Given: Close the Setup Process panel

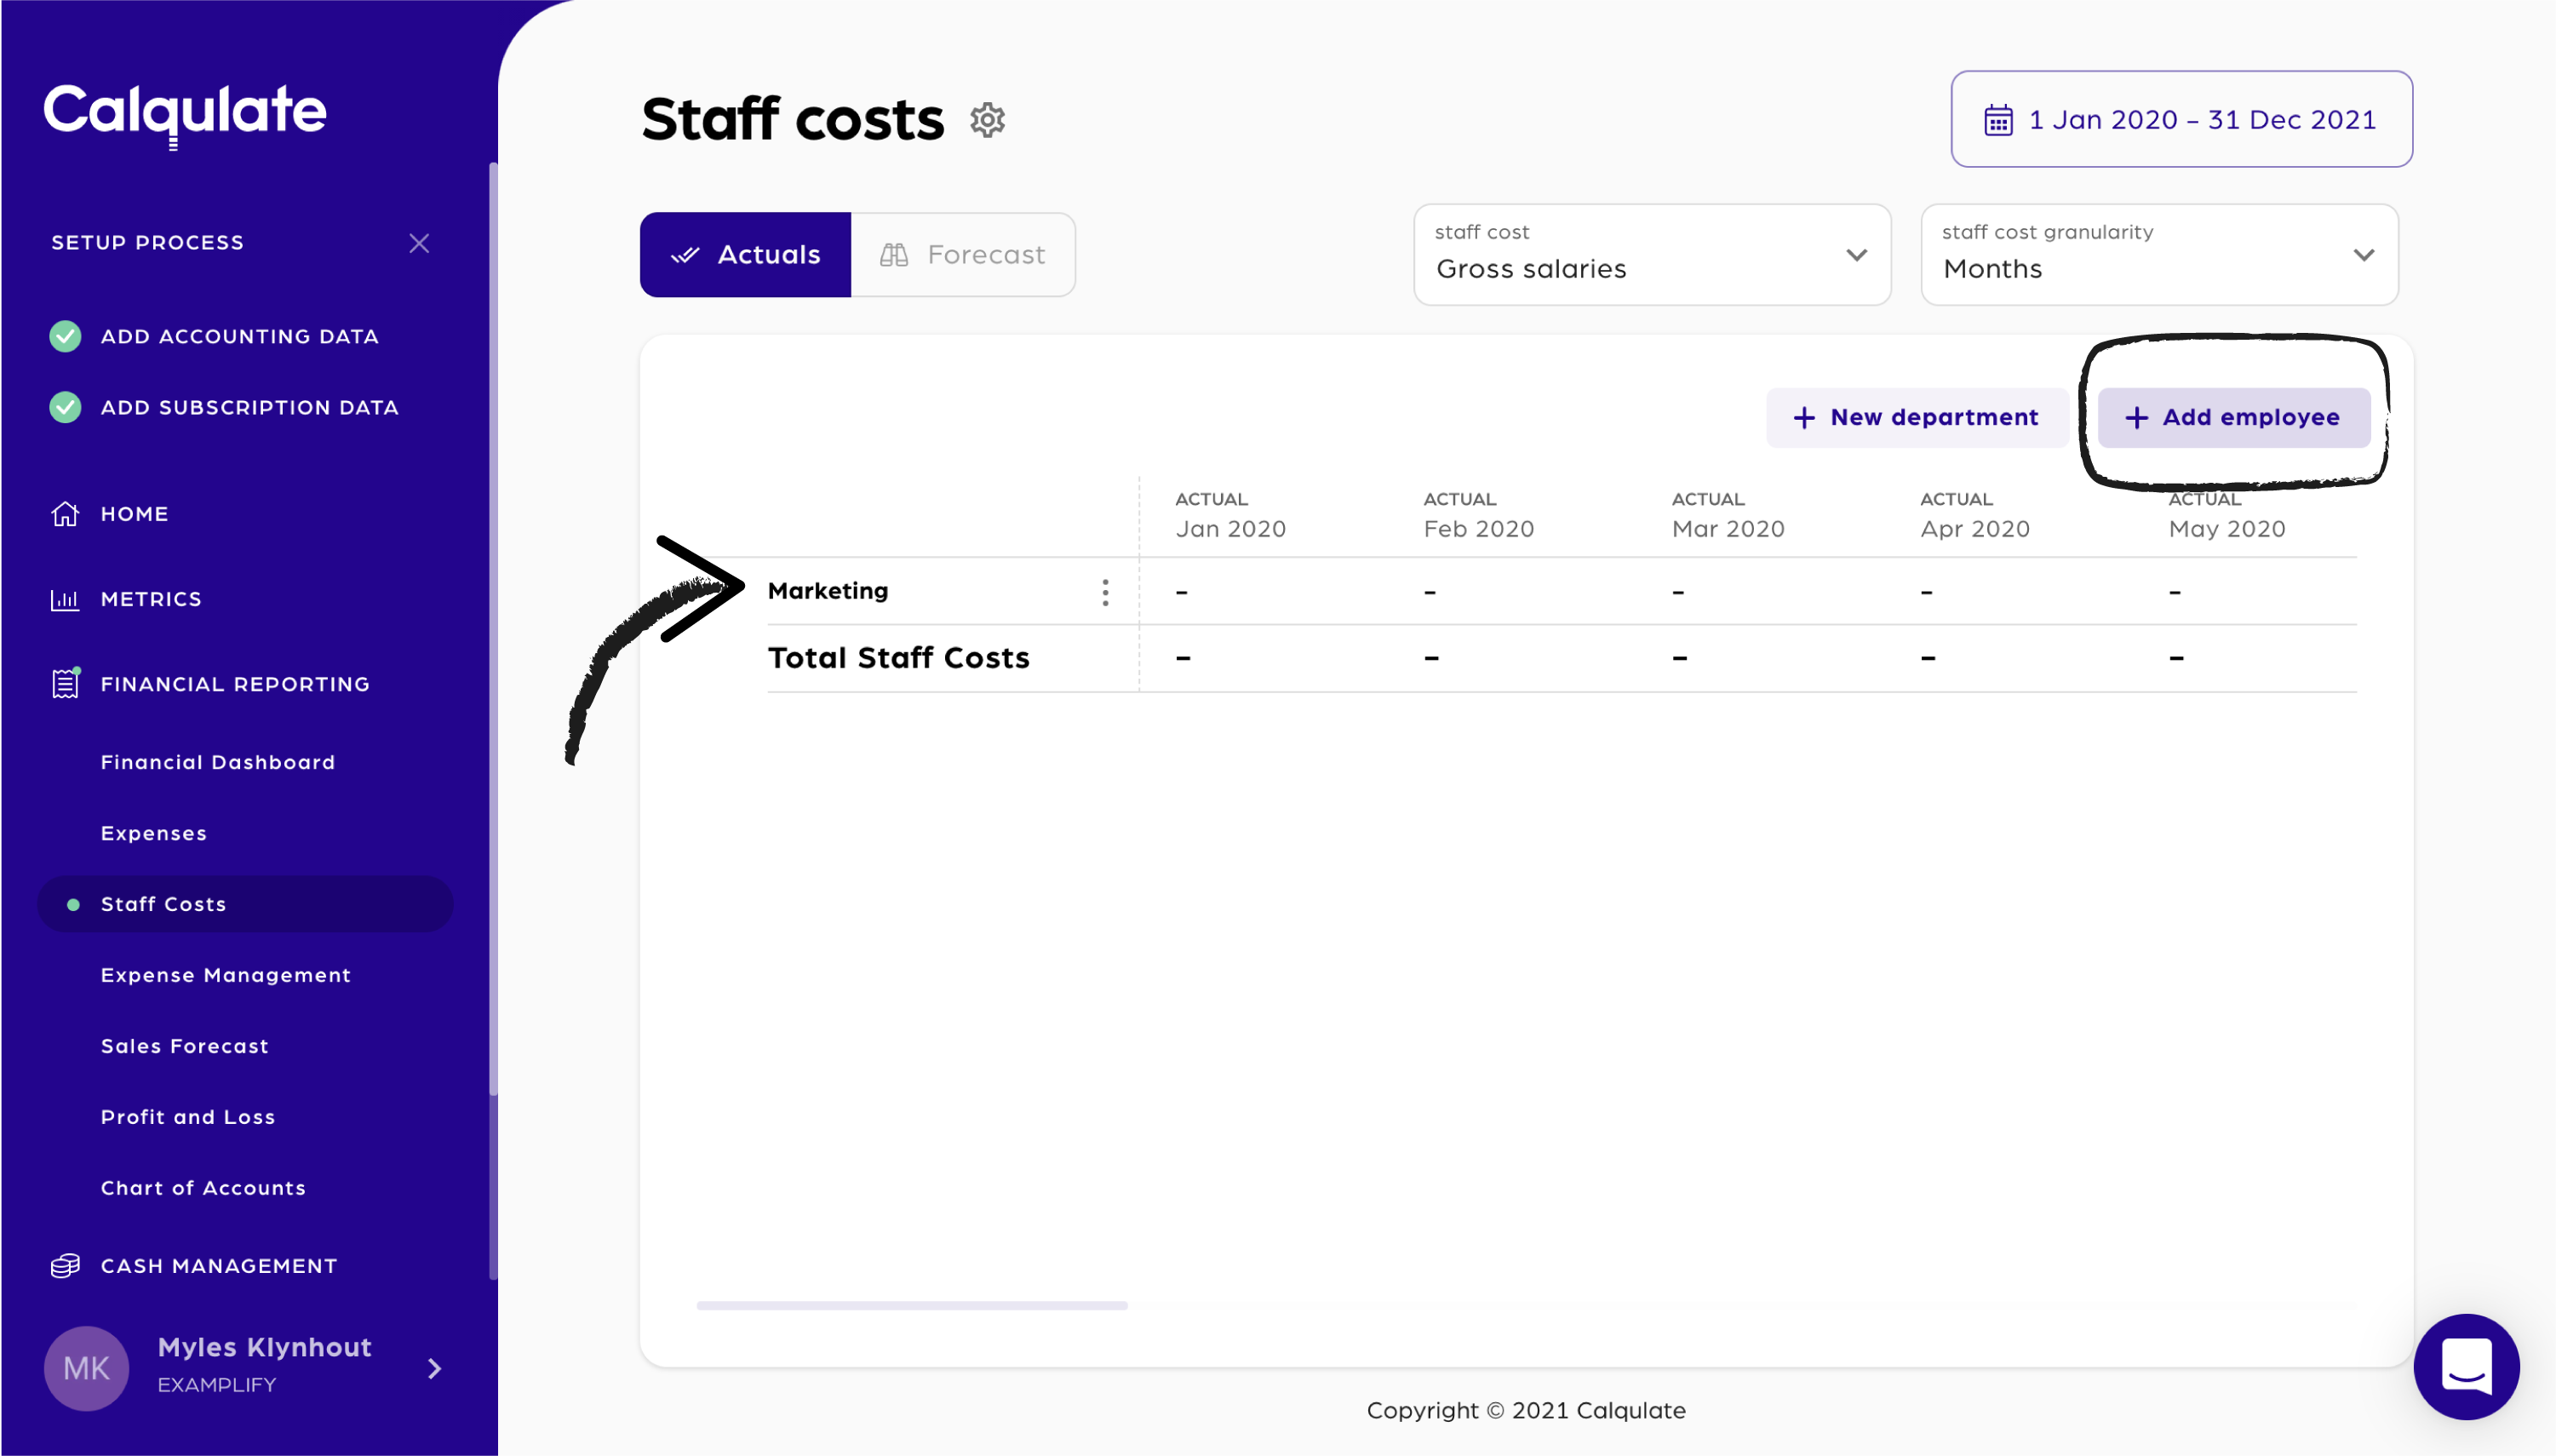Looking at the screenshot, I should pyautogui.click(x=419, y=243).
